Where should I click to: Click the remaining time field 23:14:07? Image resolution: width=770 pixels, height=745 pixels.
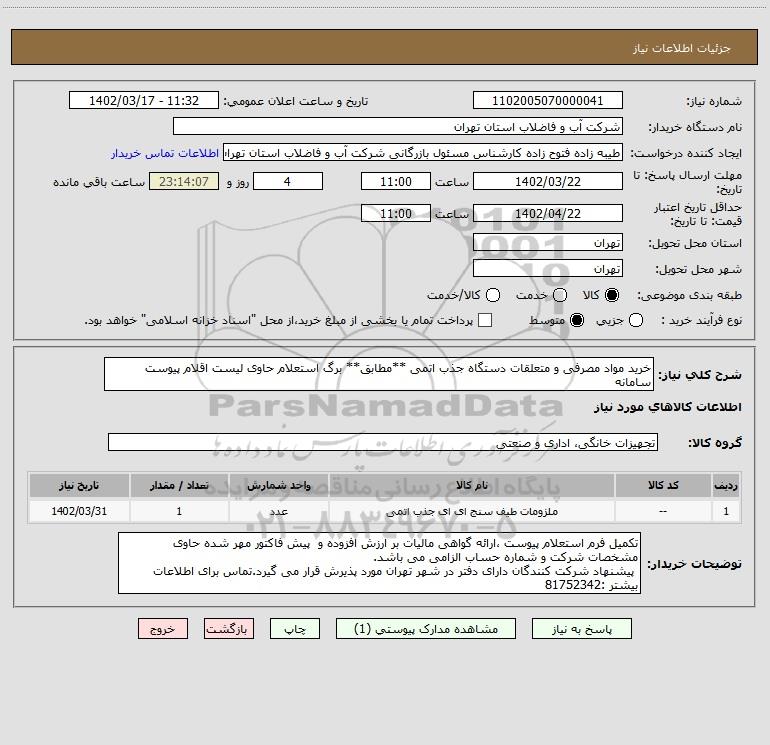(x=184, y=182)
